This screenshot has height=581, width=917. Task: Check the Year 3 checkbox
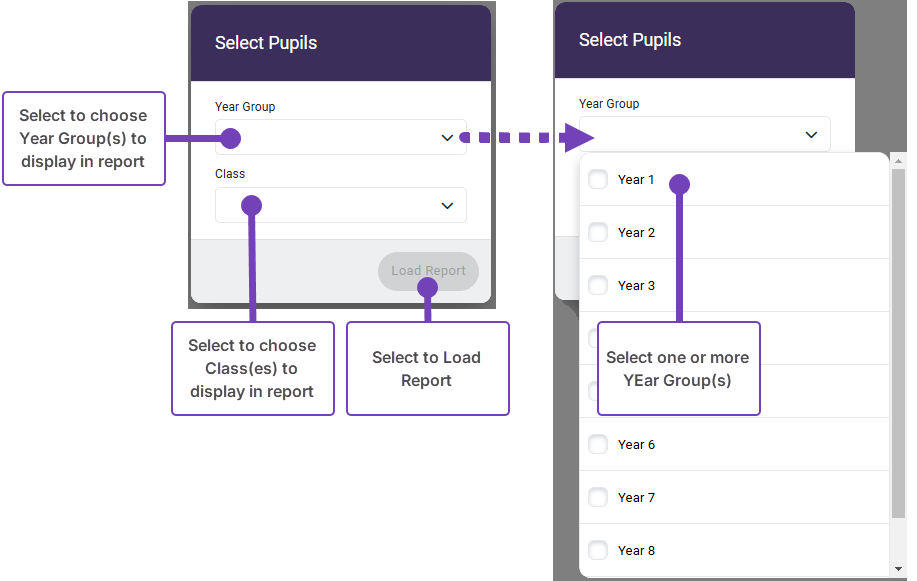point(598,285)
